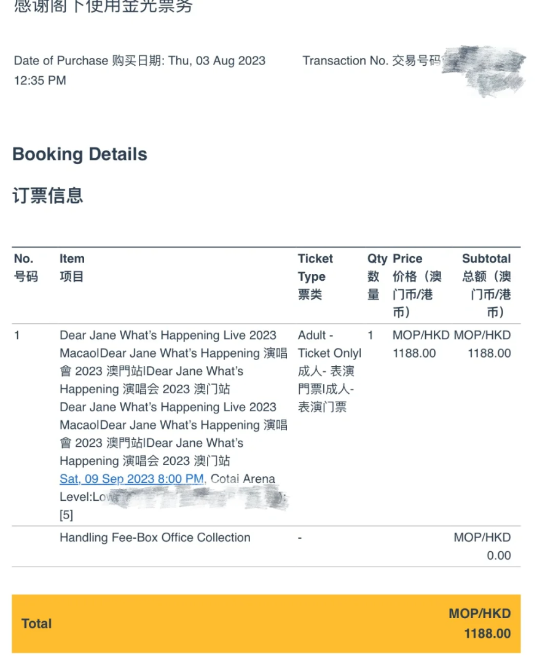537x668 pixels.
Task: Click the Handling Fee-Box Office Collection row
Action: pyautogui.click(x=266, y=546)
